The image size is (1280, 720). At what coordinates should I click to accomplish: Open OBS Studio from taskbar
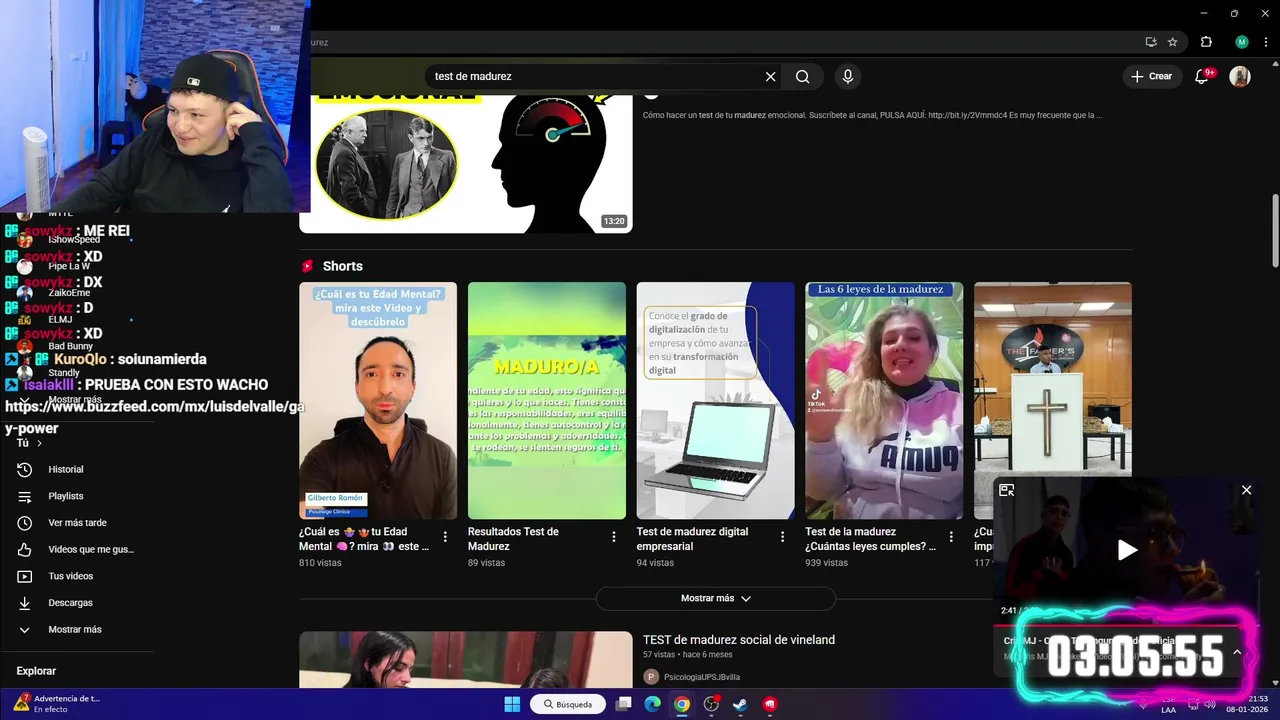711,704
